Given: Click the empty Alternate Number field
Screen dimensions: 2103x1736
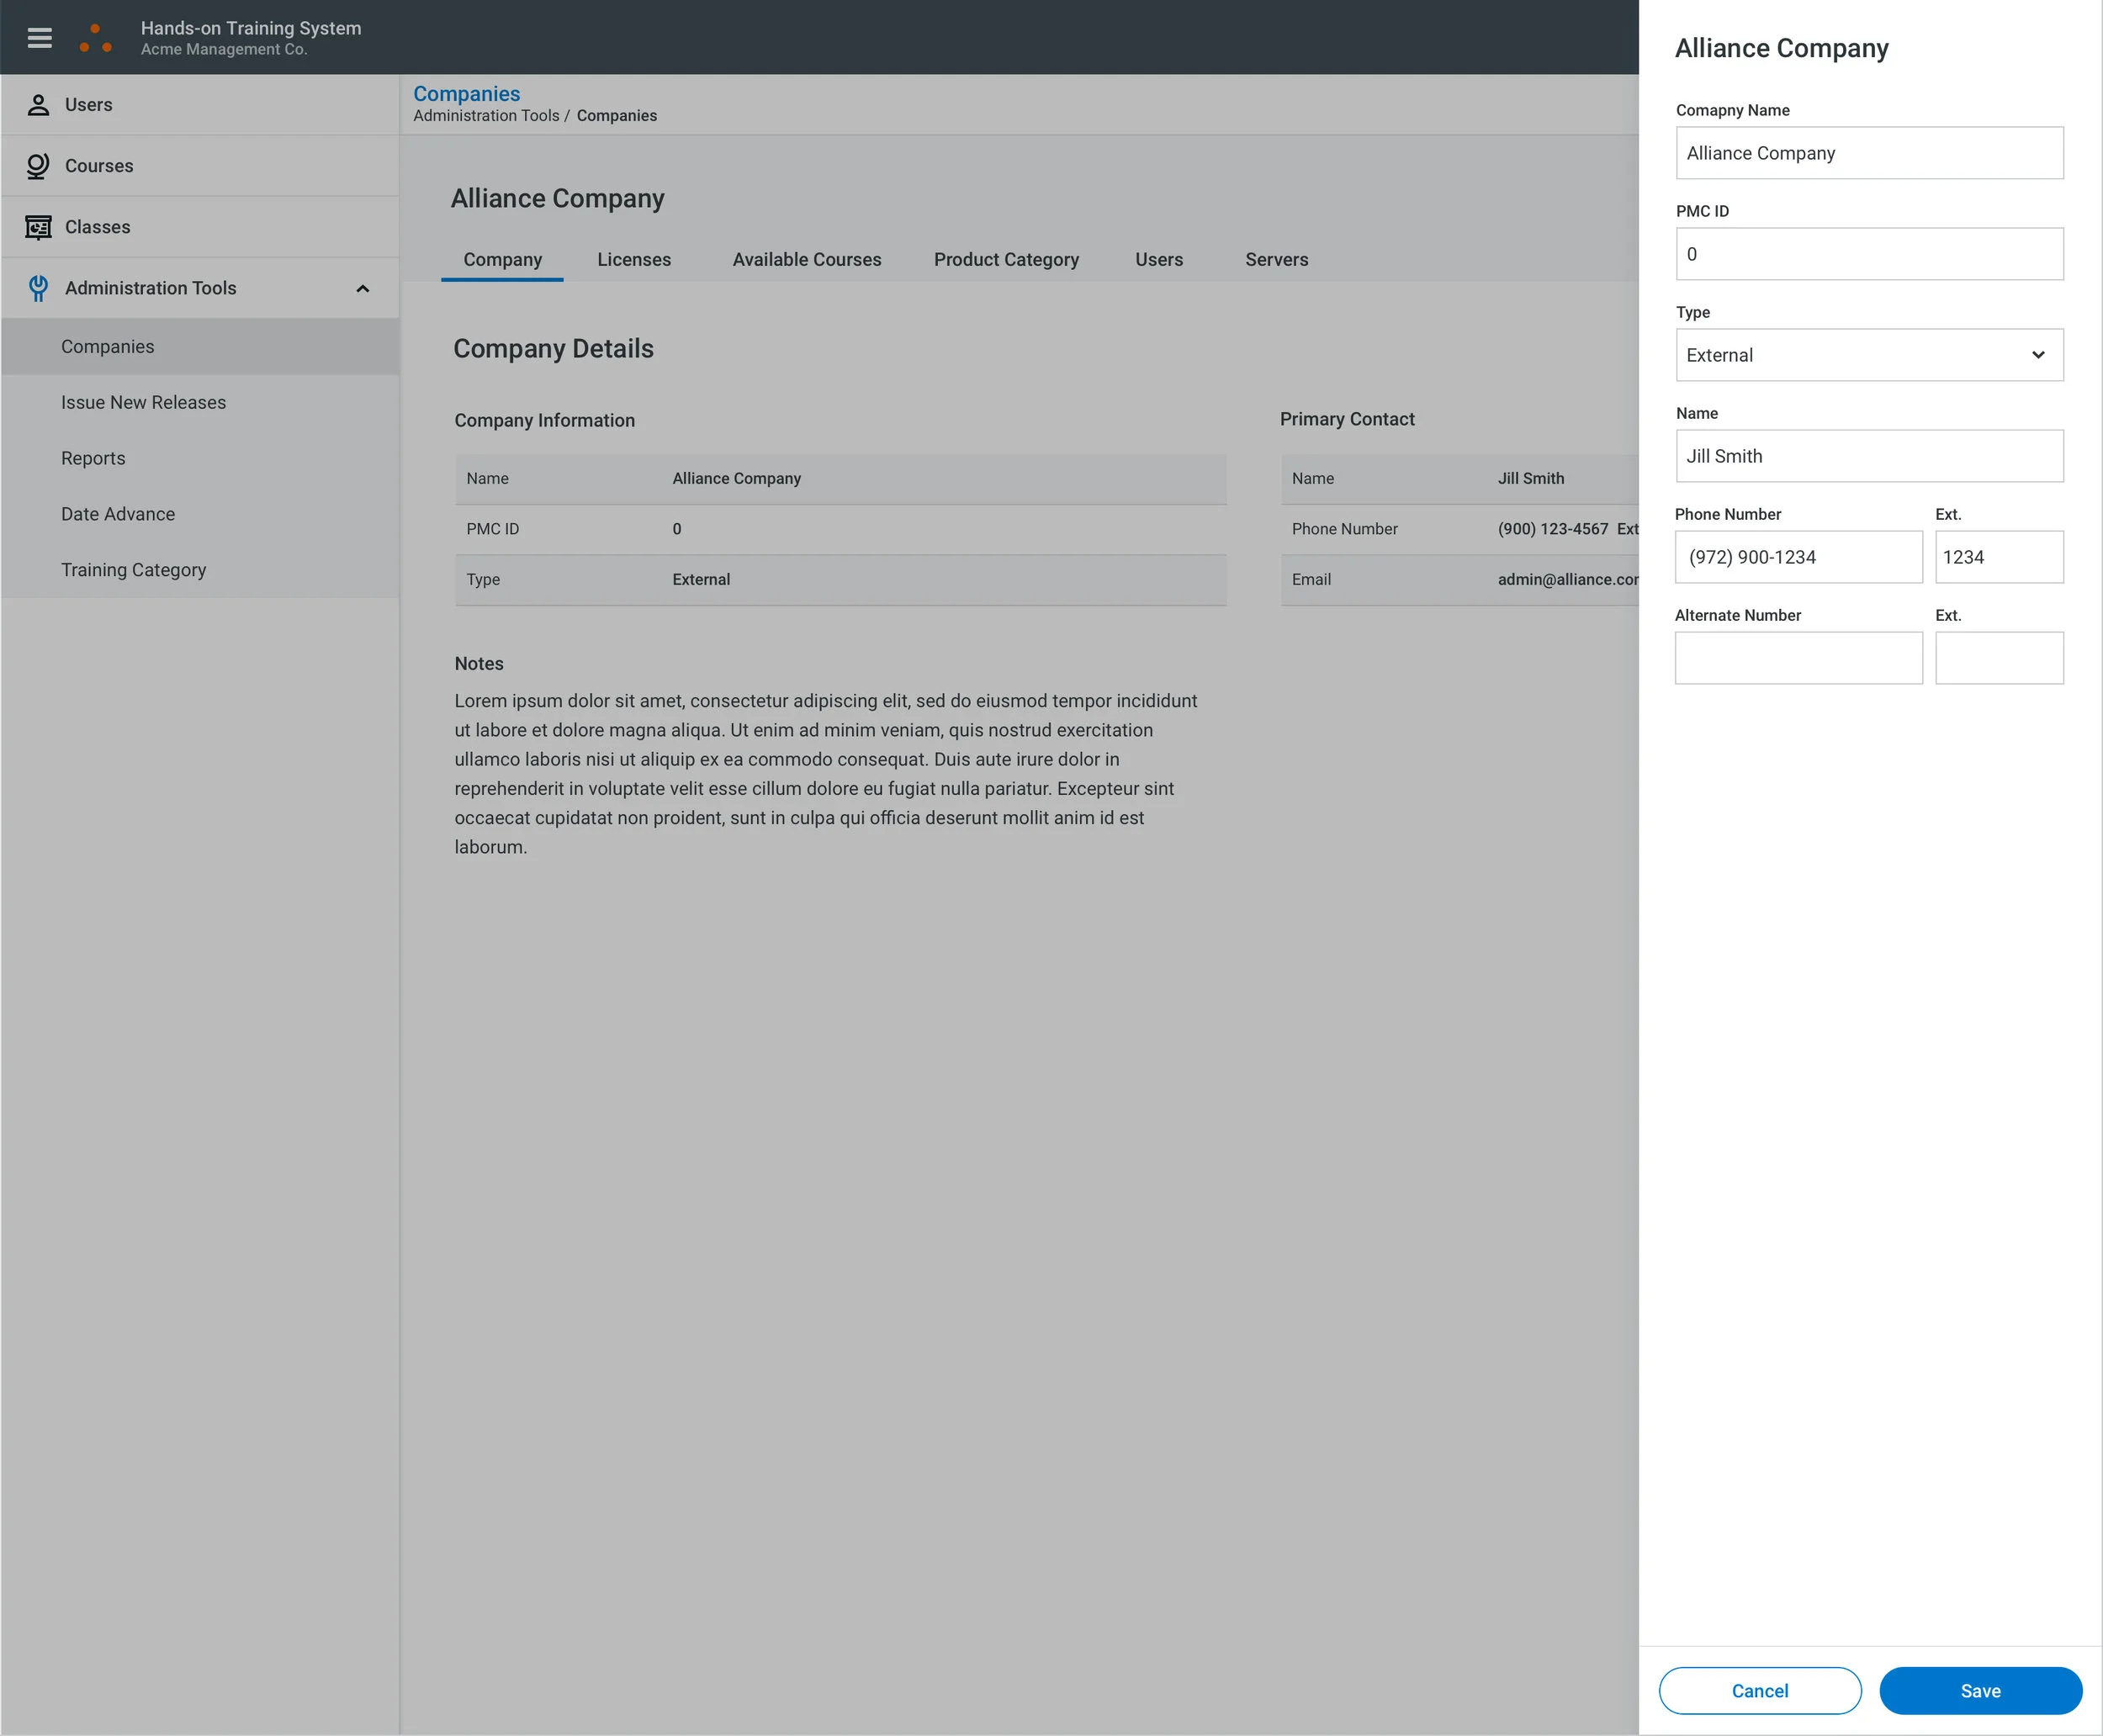Looking at the screenshot, I should click(1797, 658).
